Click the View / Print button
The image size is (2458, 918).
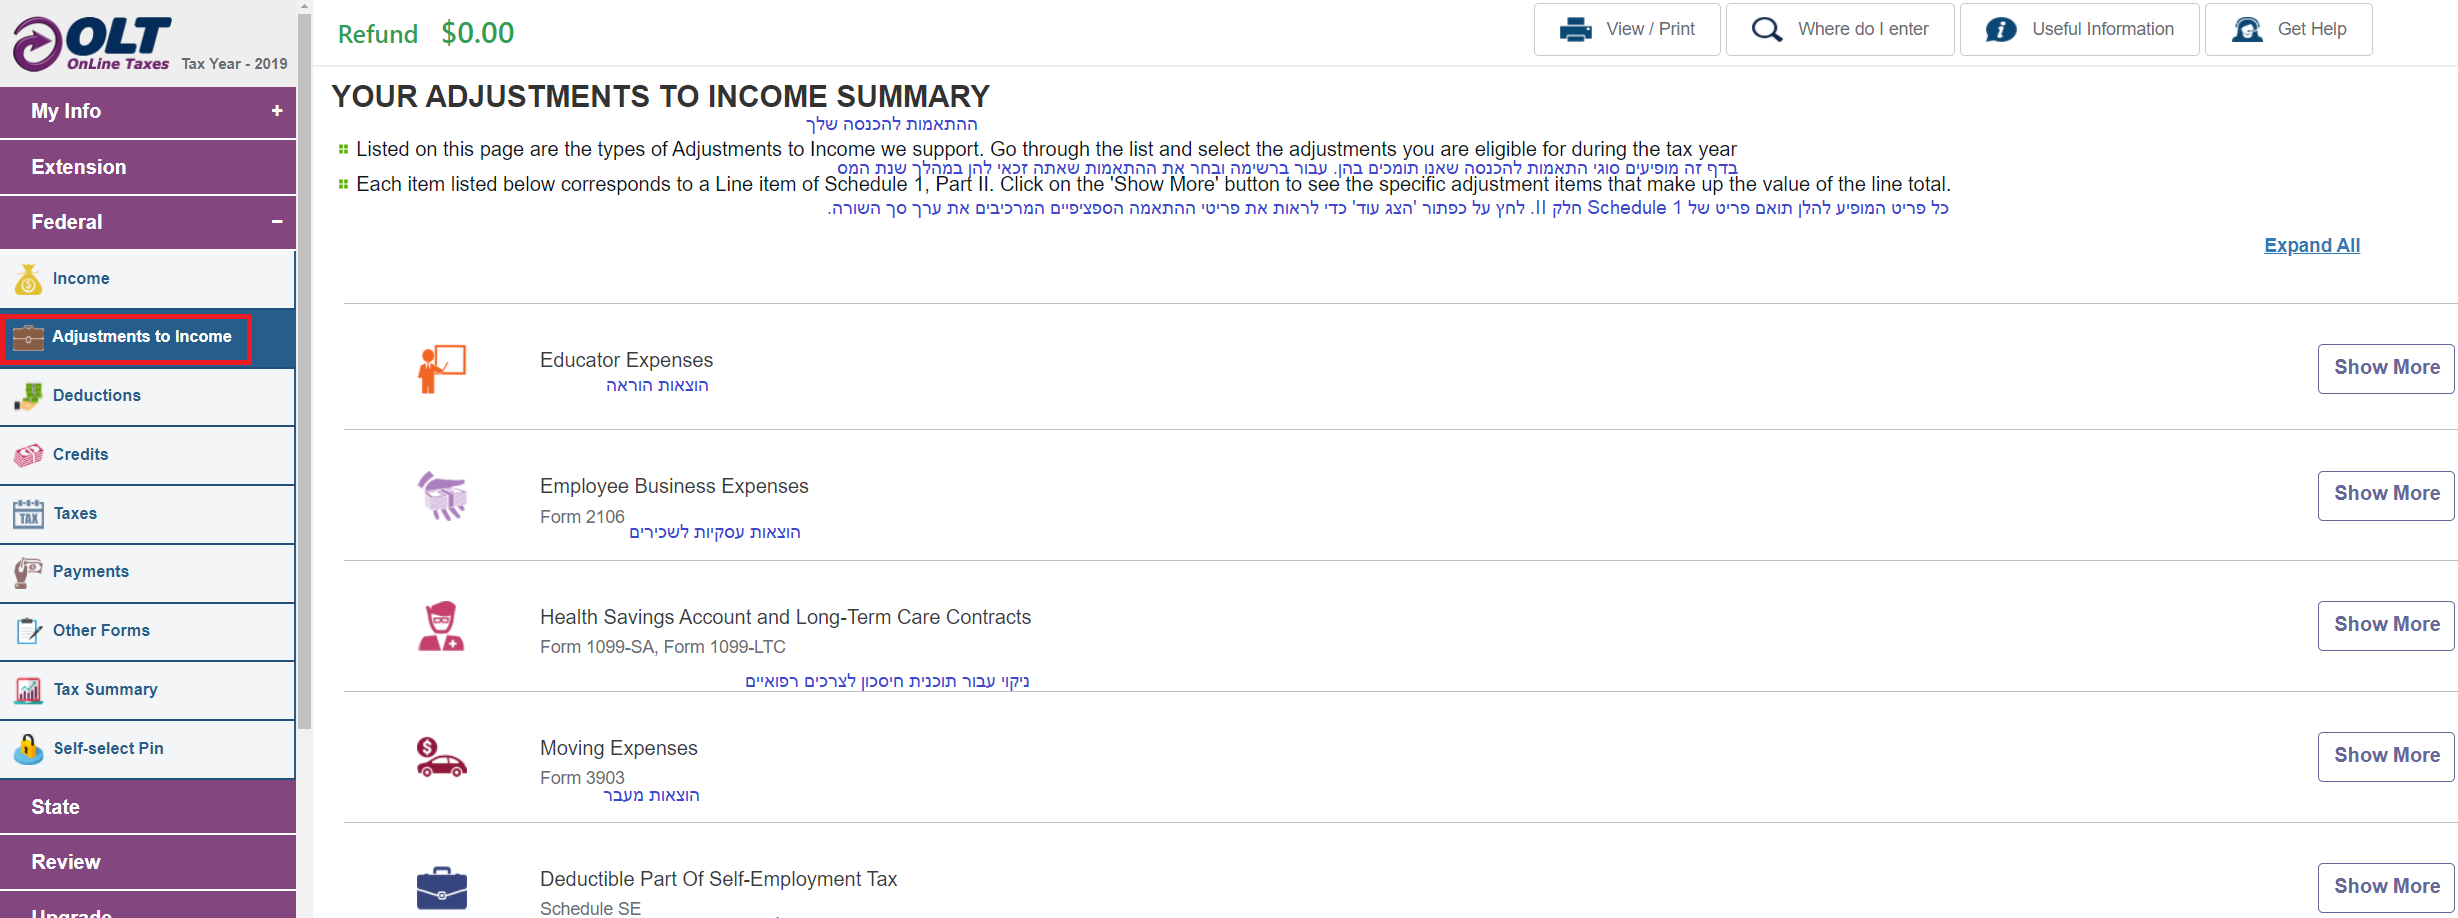(x=1627, y=30)
